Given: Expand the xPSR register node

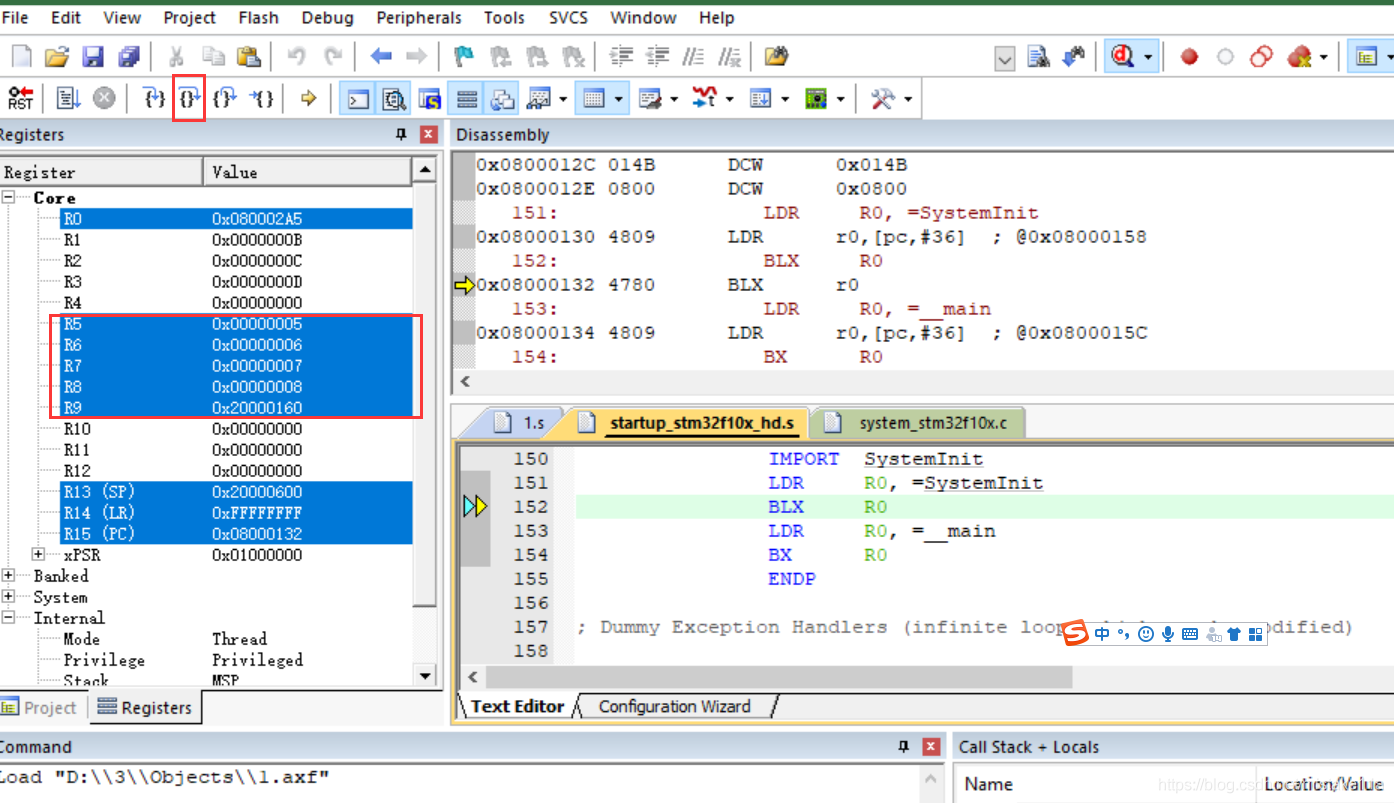Looking at the screenshot, I should [39, 555].
